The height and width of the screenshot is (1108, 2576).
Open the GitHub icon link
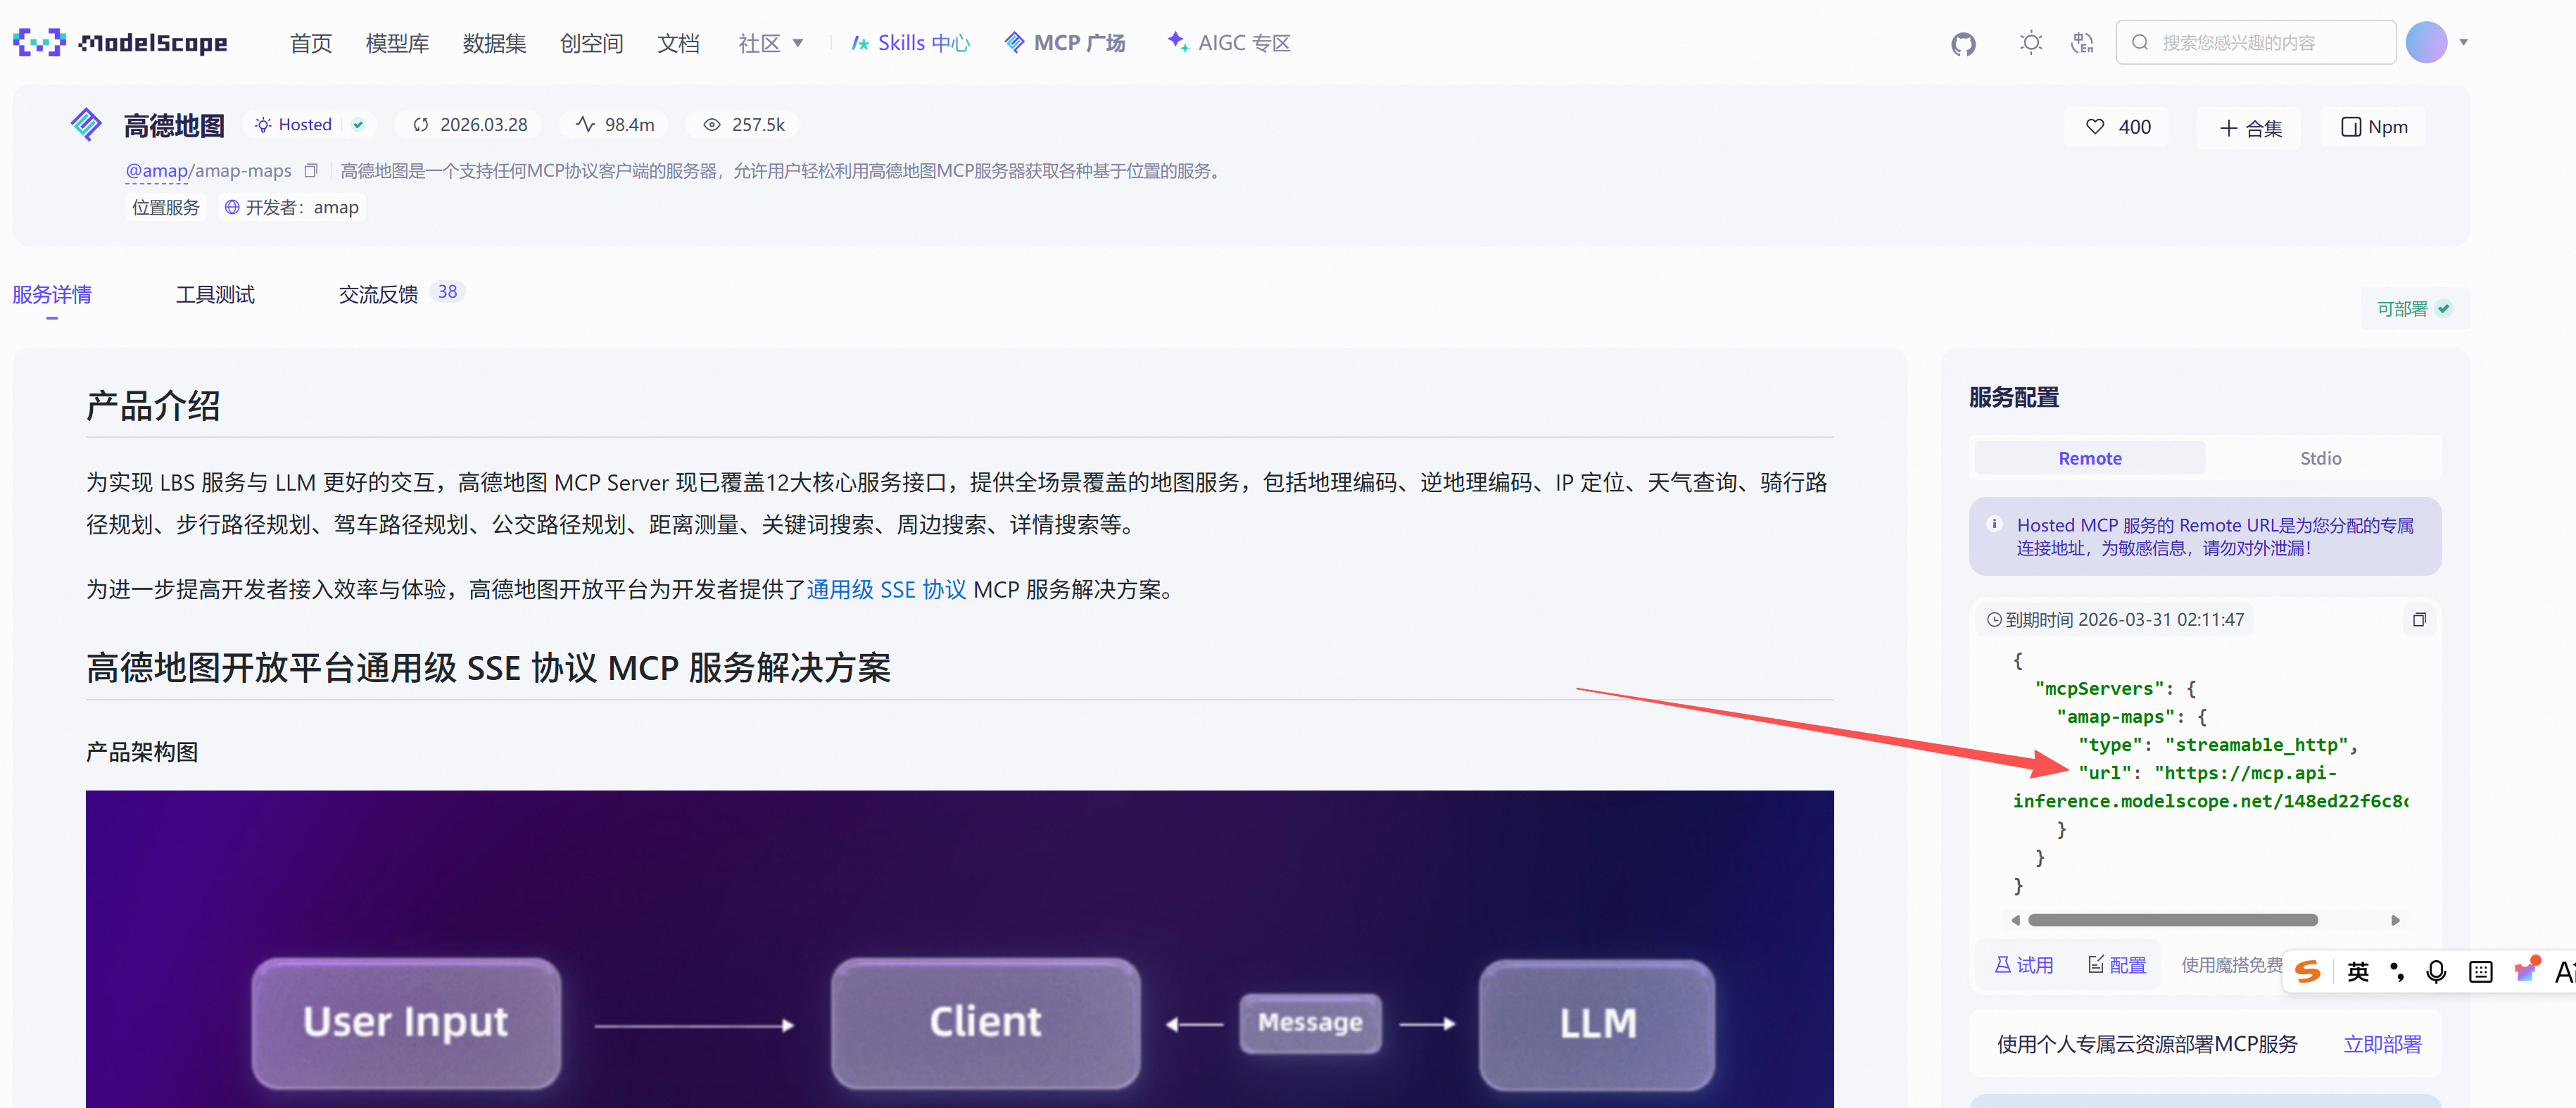click(x=1963, y=43)
